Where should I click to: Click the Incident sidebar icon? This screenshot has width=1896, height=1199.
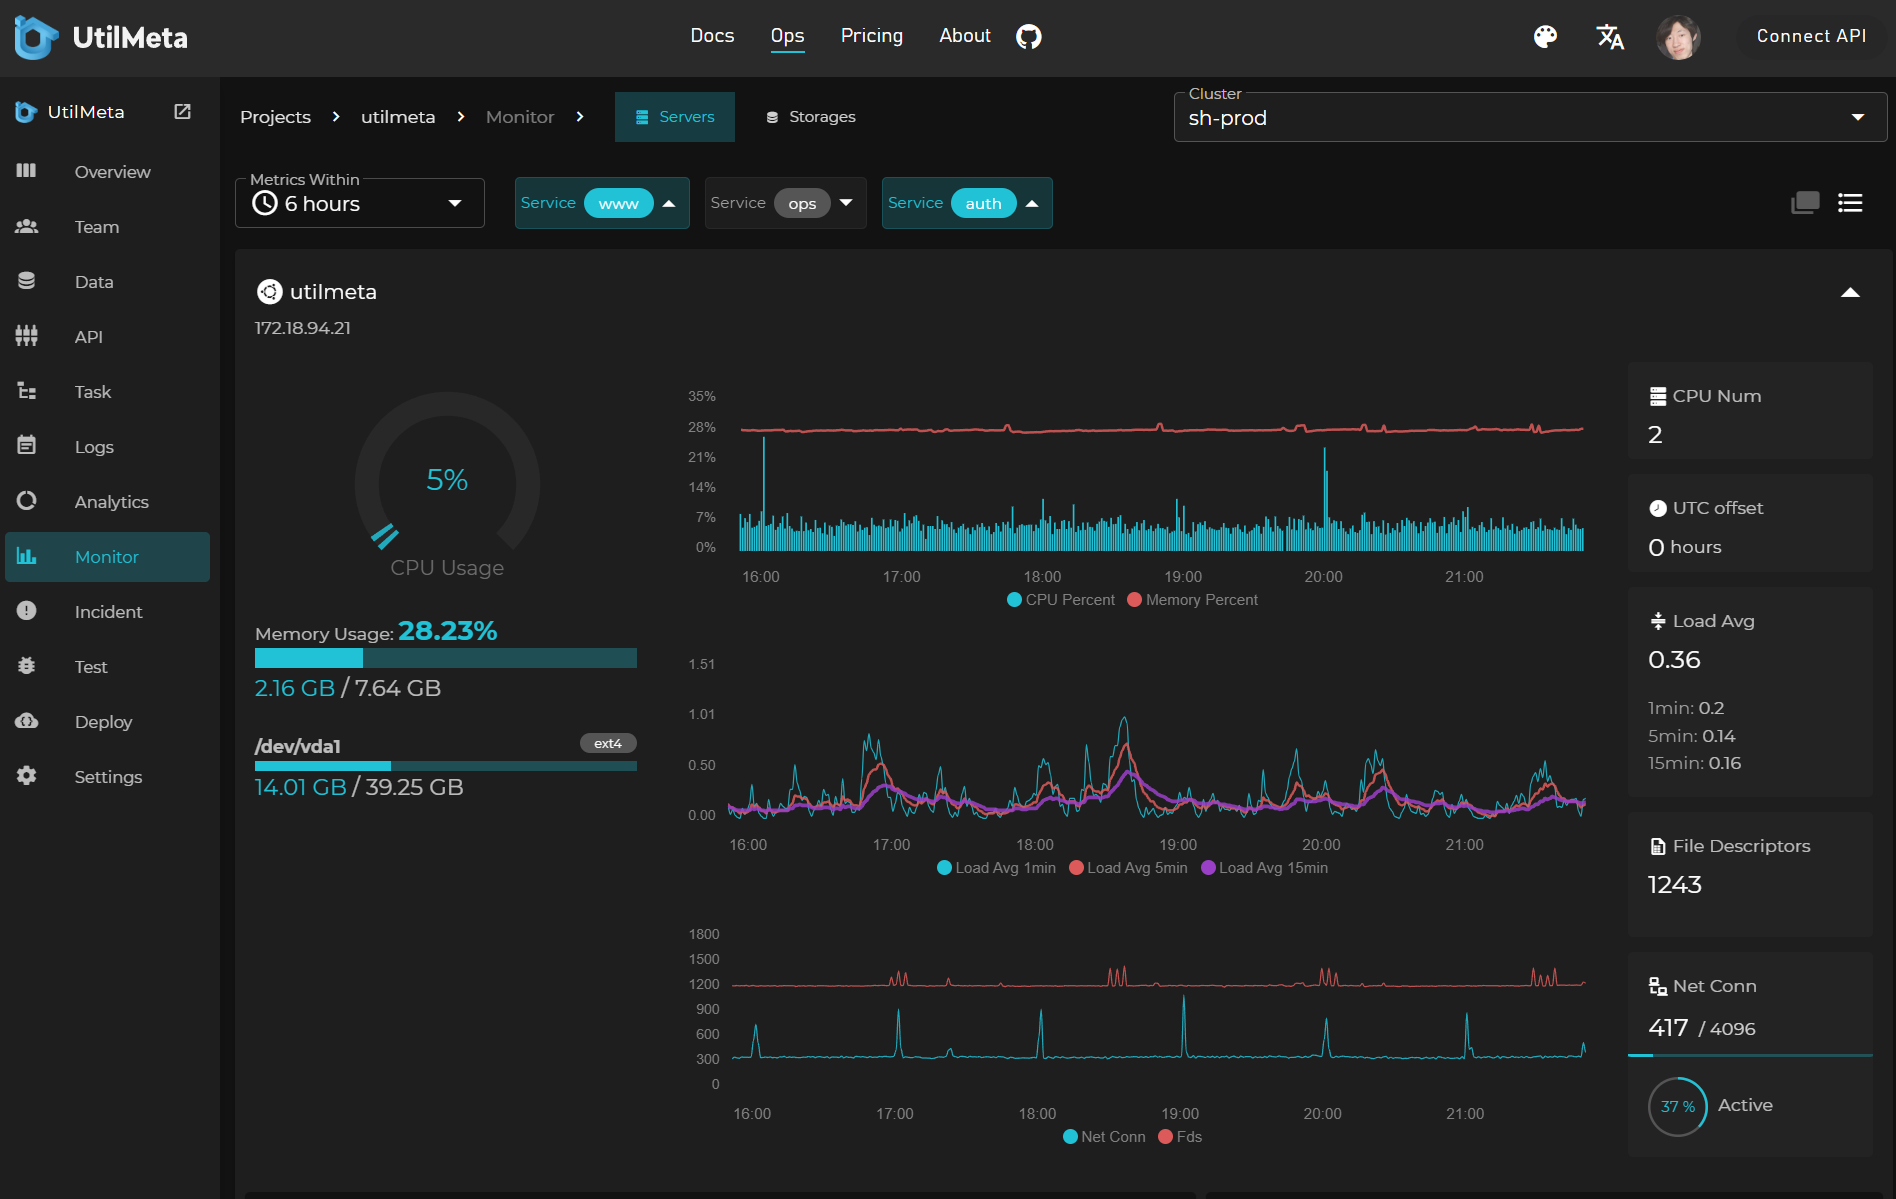click(27, 611)
